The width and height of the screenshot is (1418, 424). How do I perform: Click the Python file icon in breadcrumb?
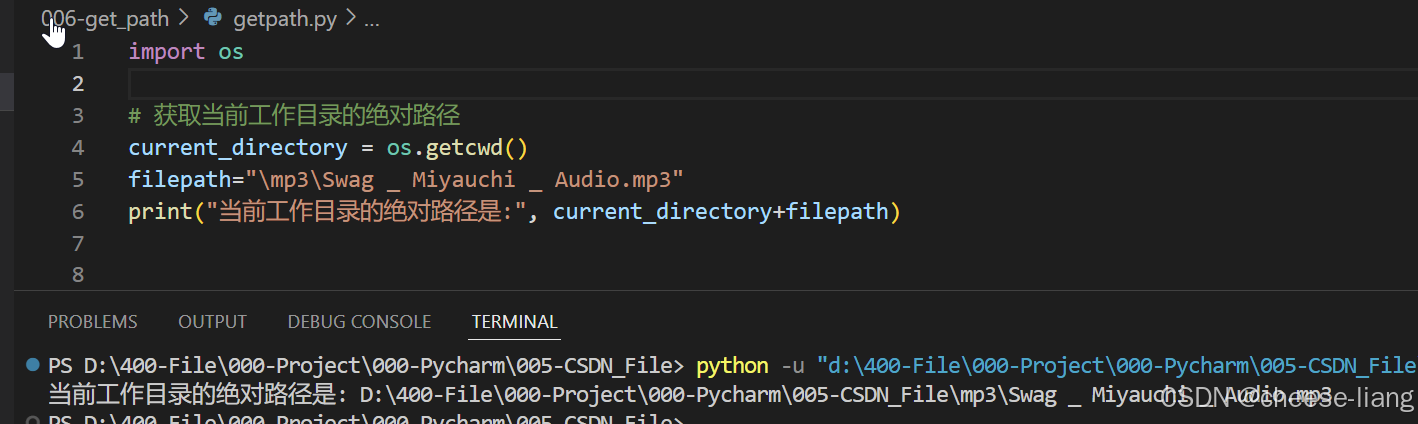point(212,18)
